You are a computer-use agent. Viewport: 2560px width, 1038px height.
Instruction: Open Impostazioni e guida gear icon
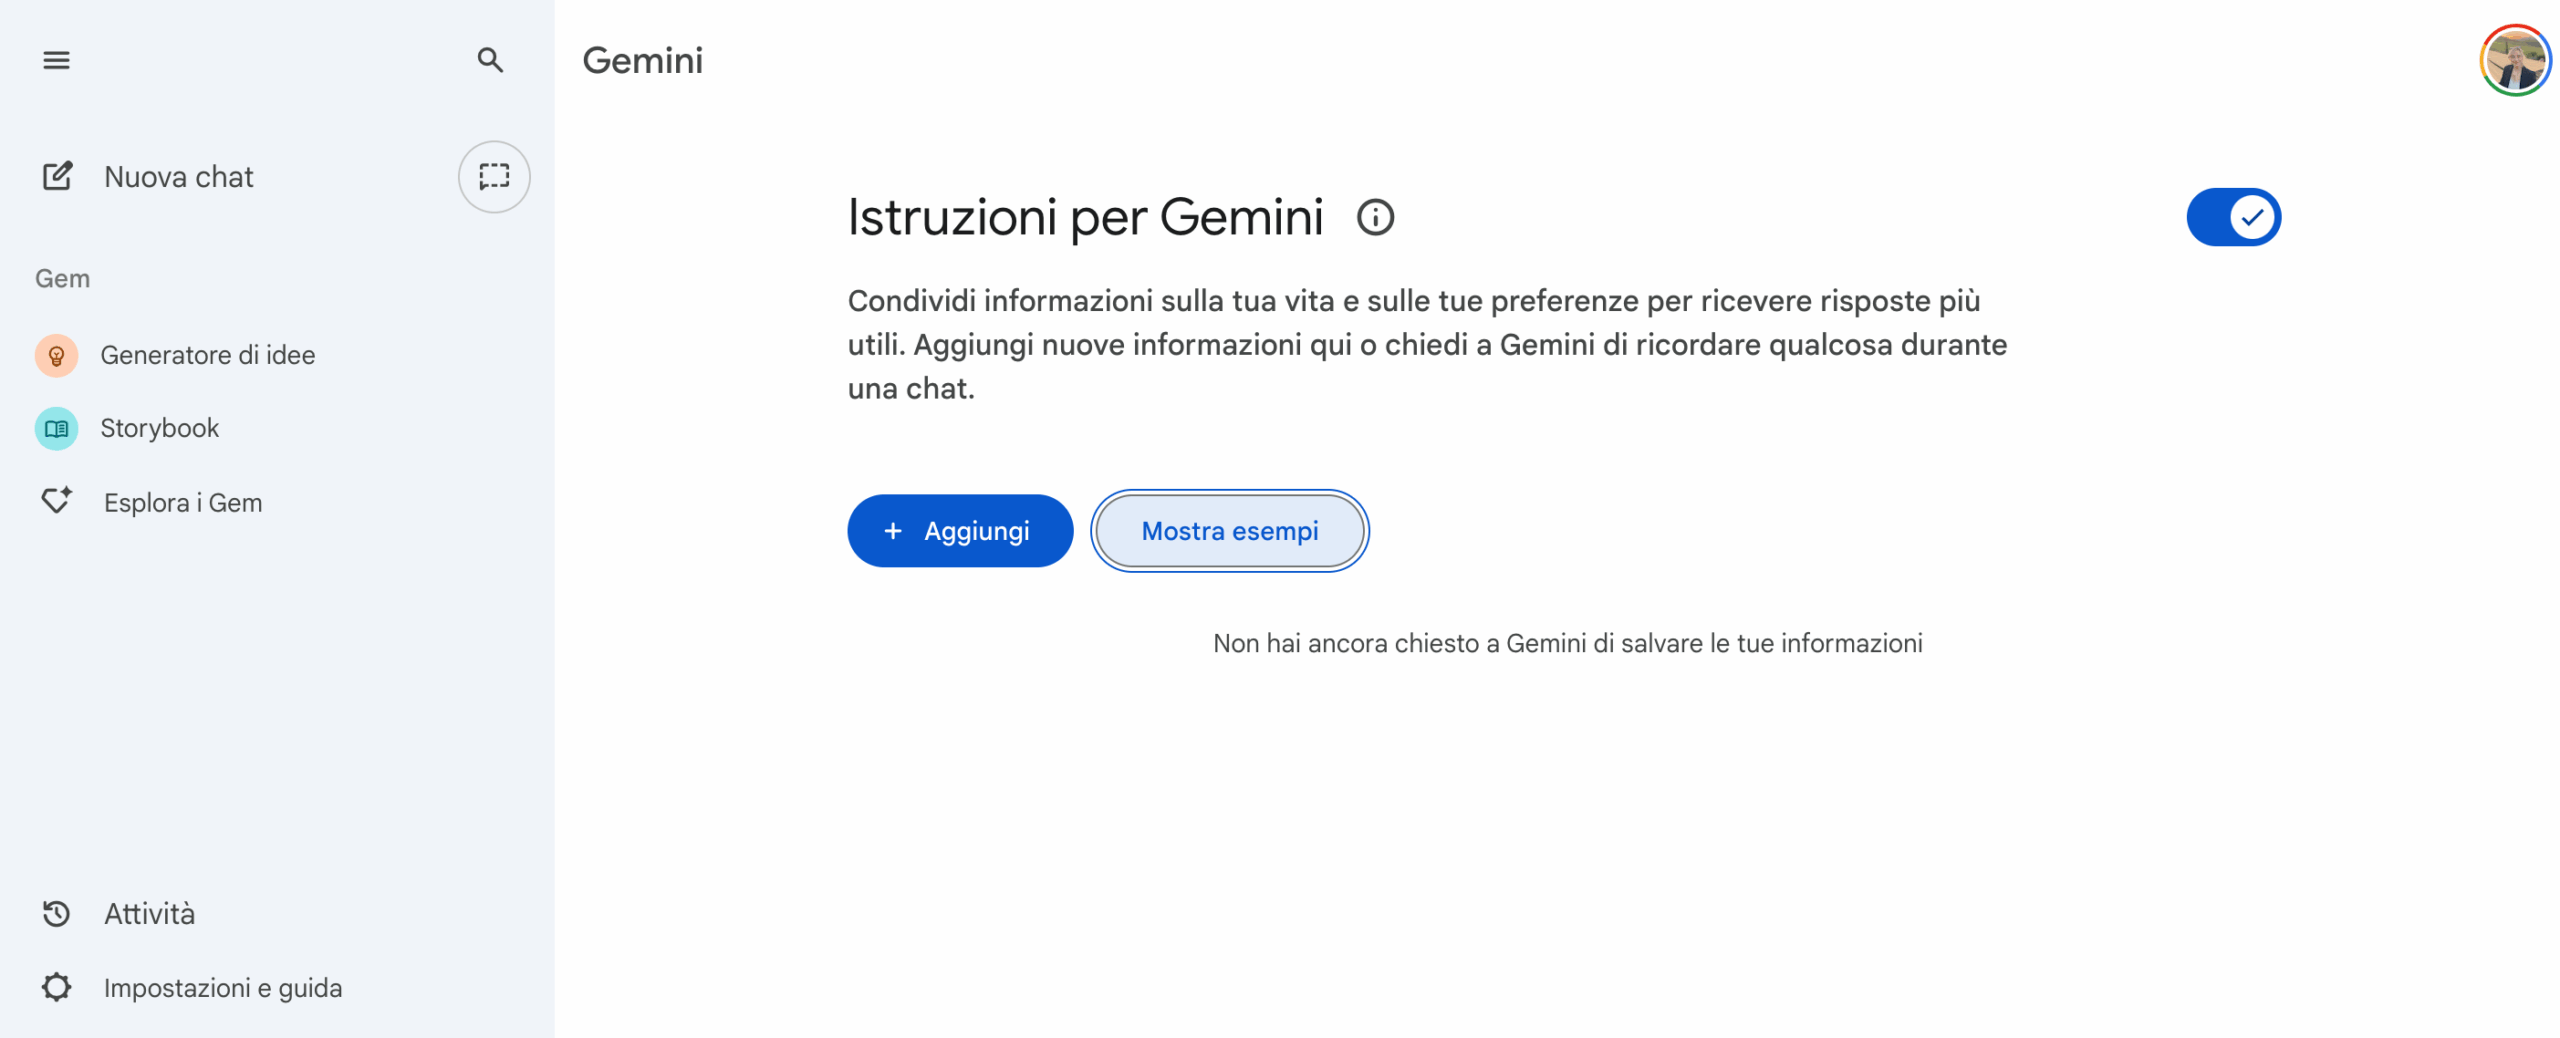coord(56,987)
